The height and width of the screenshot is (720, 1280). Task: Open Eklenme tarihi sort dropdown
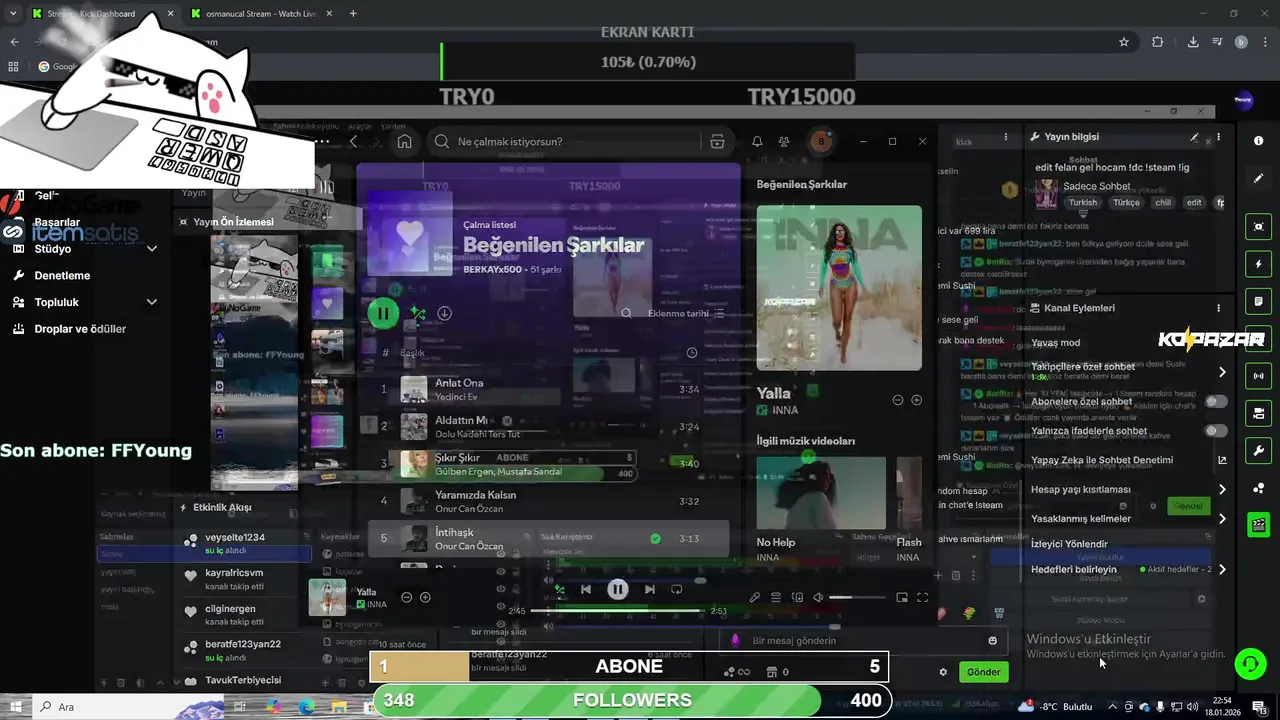click(x=686, y=313)
